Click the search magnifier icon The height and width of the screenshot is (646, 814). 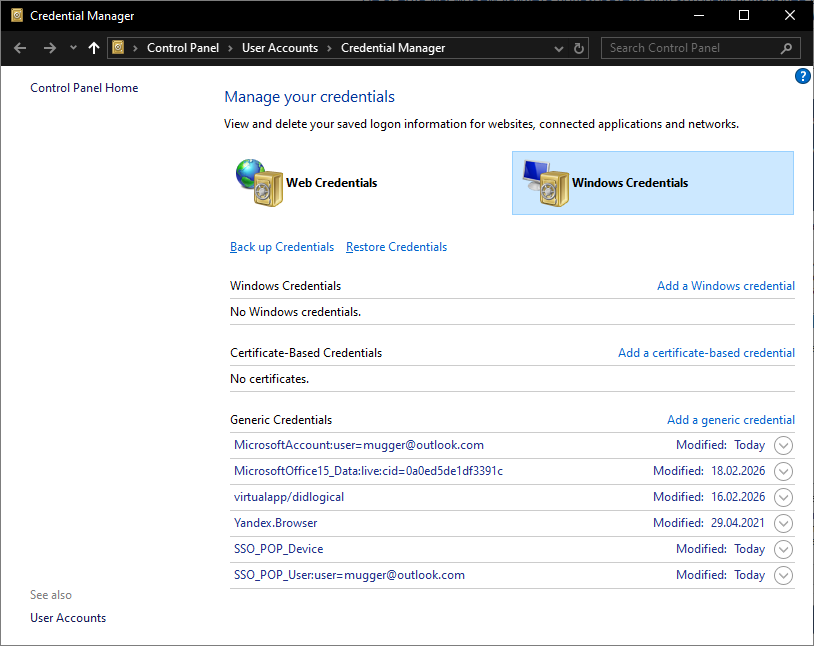click(x=788, y=47)
